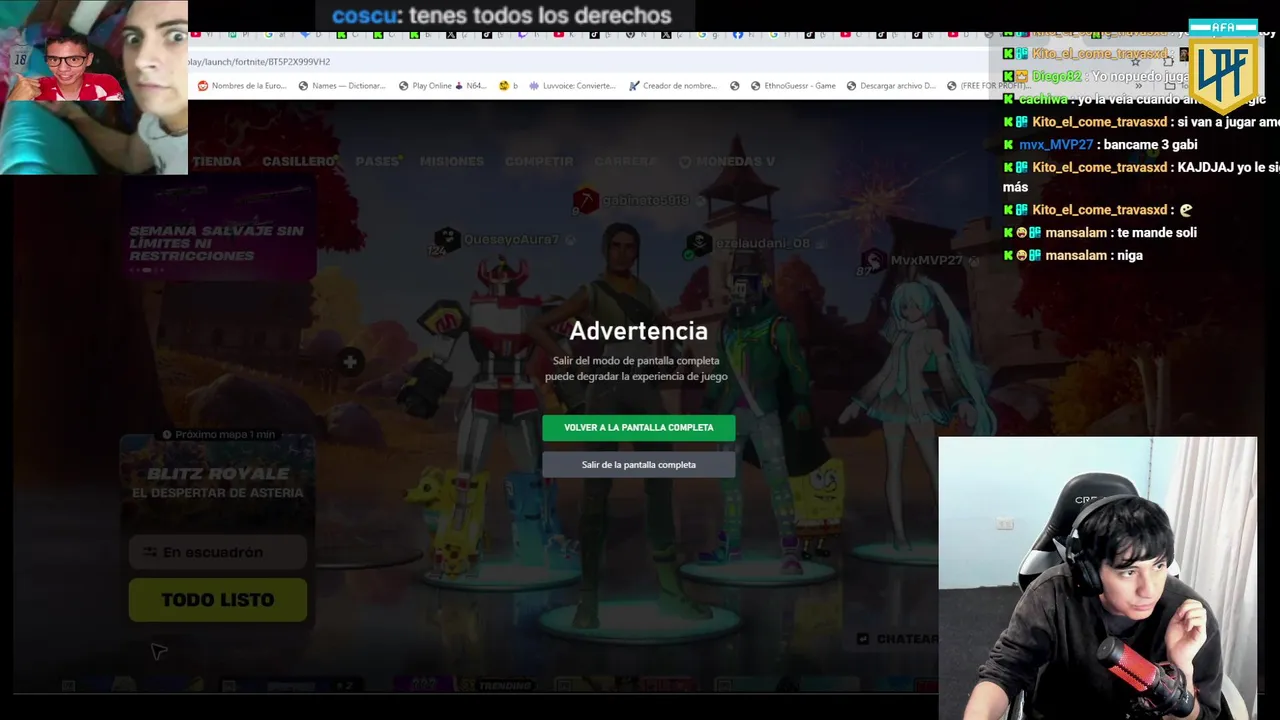The image size is (1280, 720).
Task: Click the Próximo mapa 1 min timer label
Action: (x=218, y=435)
